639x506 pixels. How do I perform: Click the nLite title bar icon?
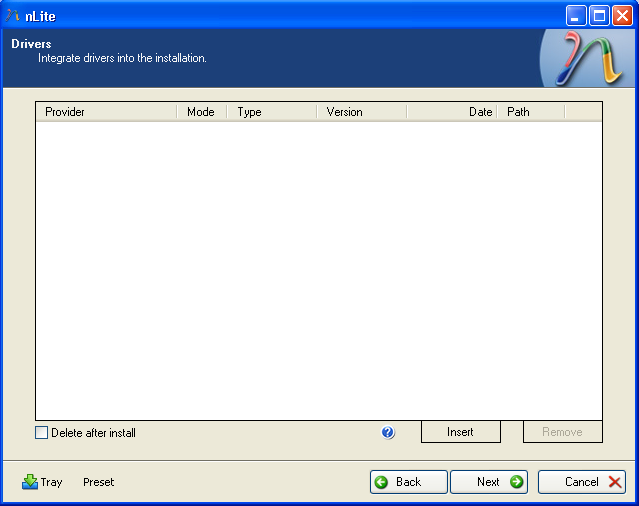point(12,16)
